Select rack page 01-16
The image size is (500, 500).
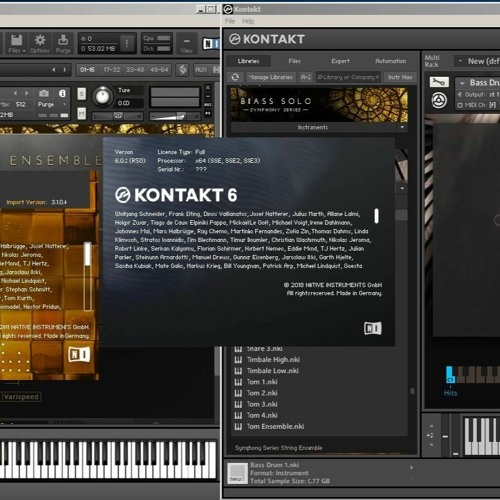(88, 70)
